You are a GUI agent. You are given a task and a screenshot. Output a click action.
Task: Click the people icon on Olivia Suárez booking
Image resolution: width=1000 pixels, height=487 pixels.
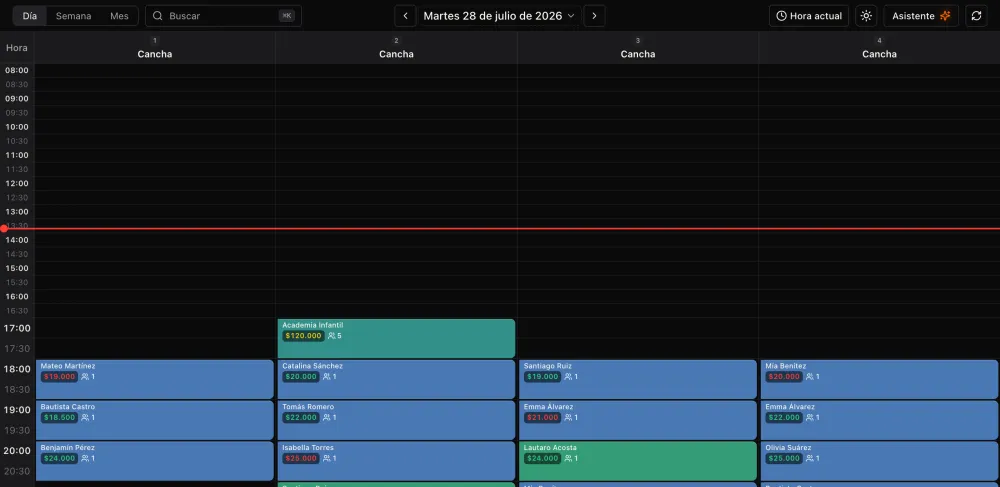pos(810,458)
